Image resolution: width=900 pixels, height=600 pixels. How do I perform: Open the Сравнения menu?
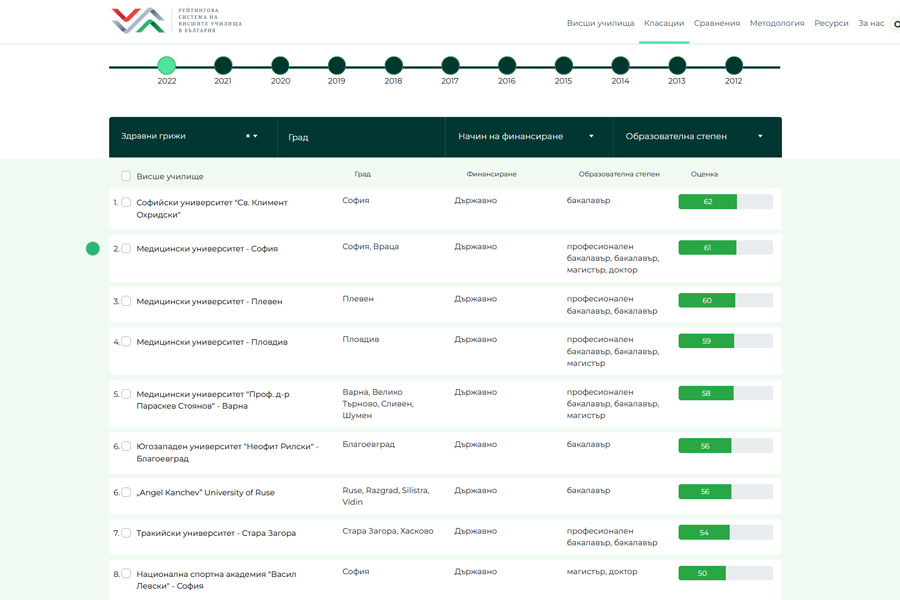tap(717, 24)
